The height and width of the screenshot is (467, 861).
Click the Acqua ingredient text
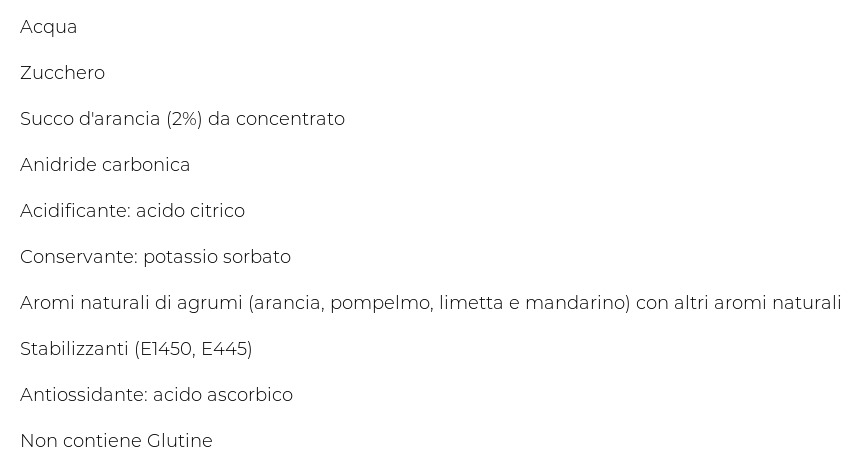pos(48,27)
